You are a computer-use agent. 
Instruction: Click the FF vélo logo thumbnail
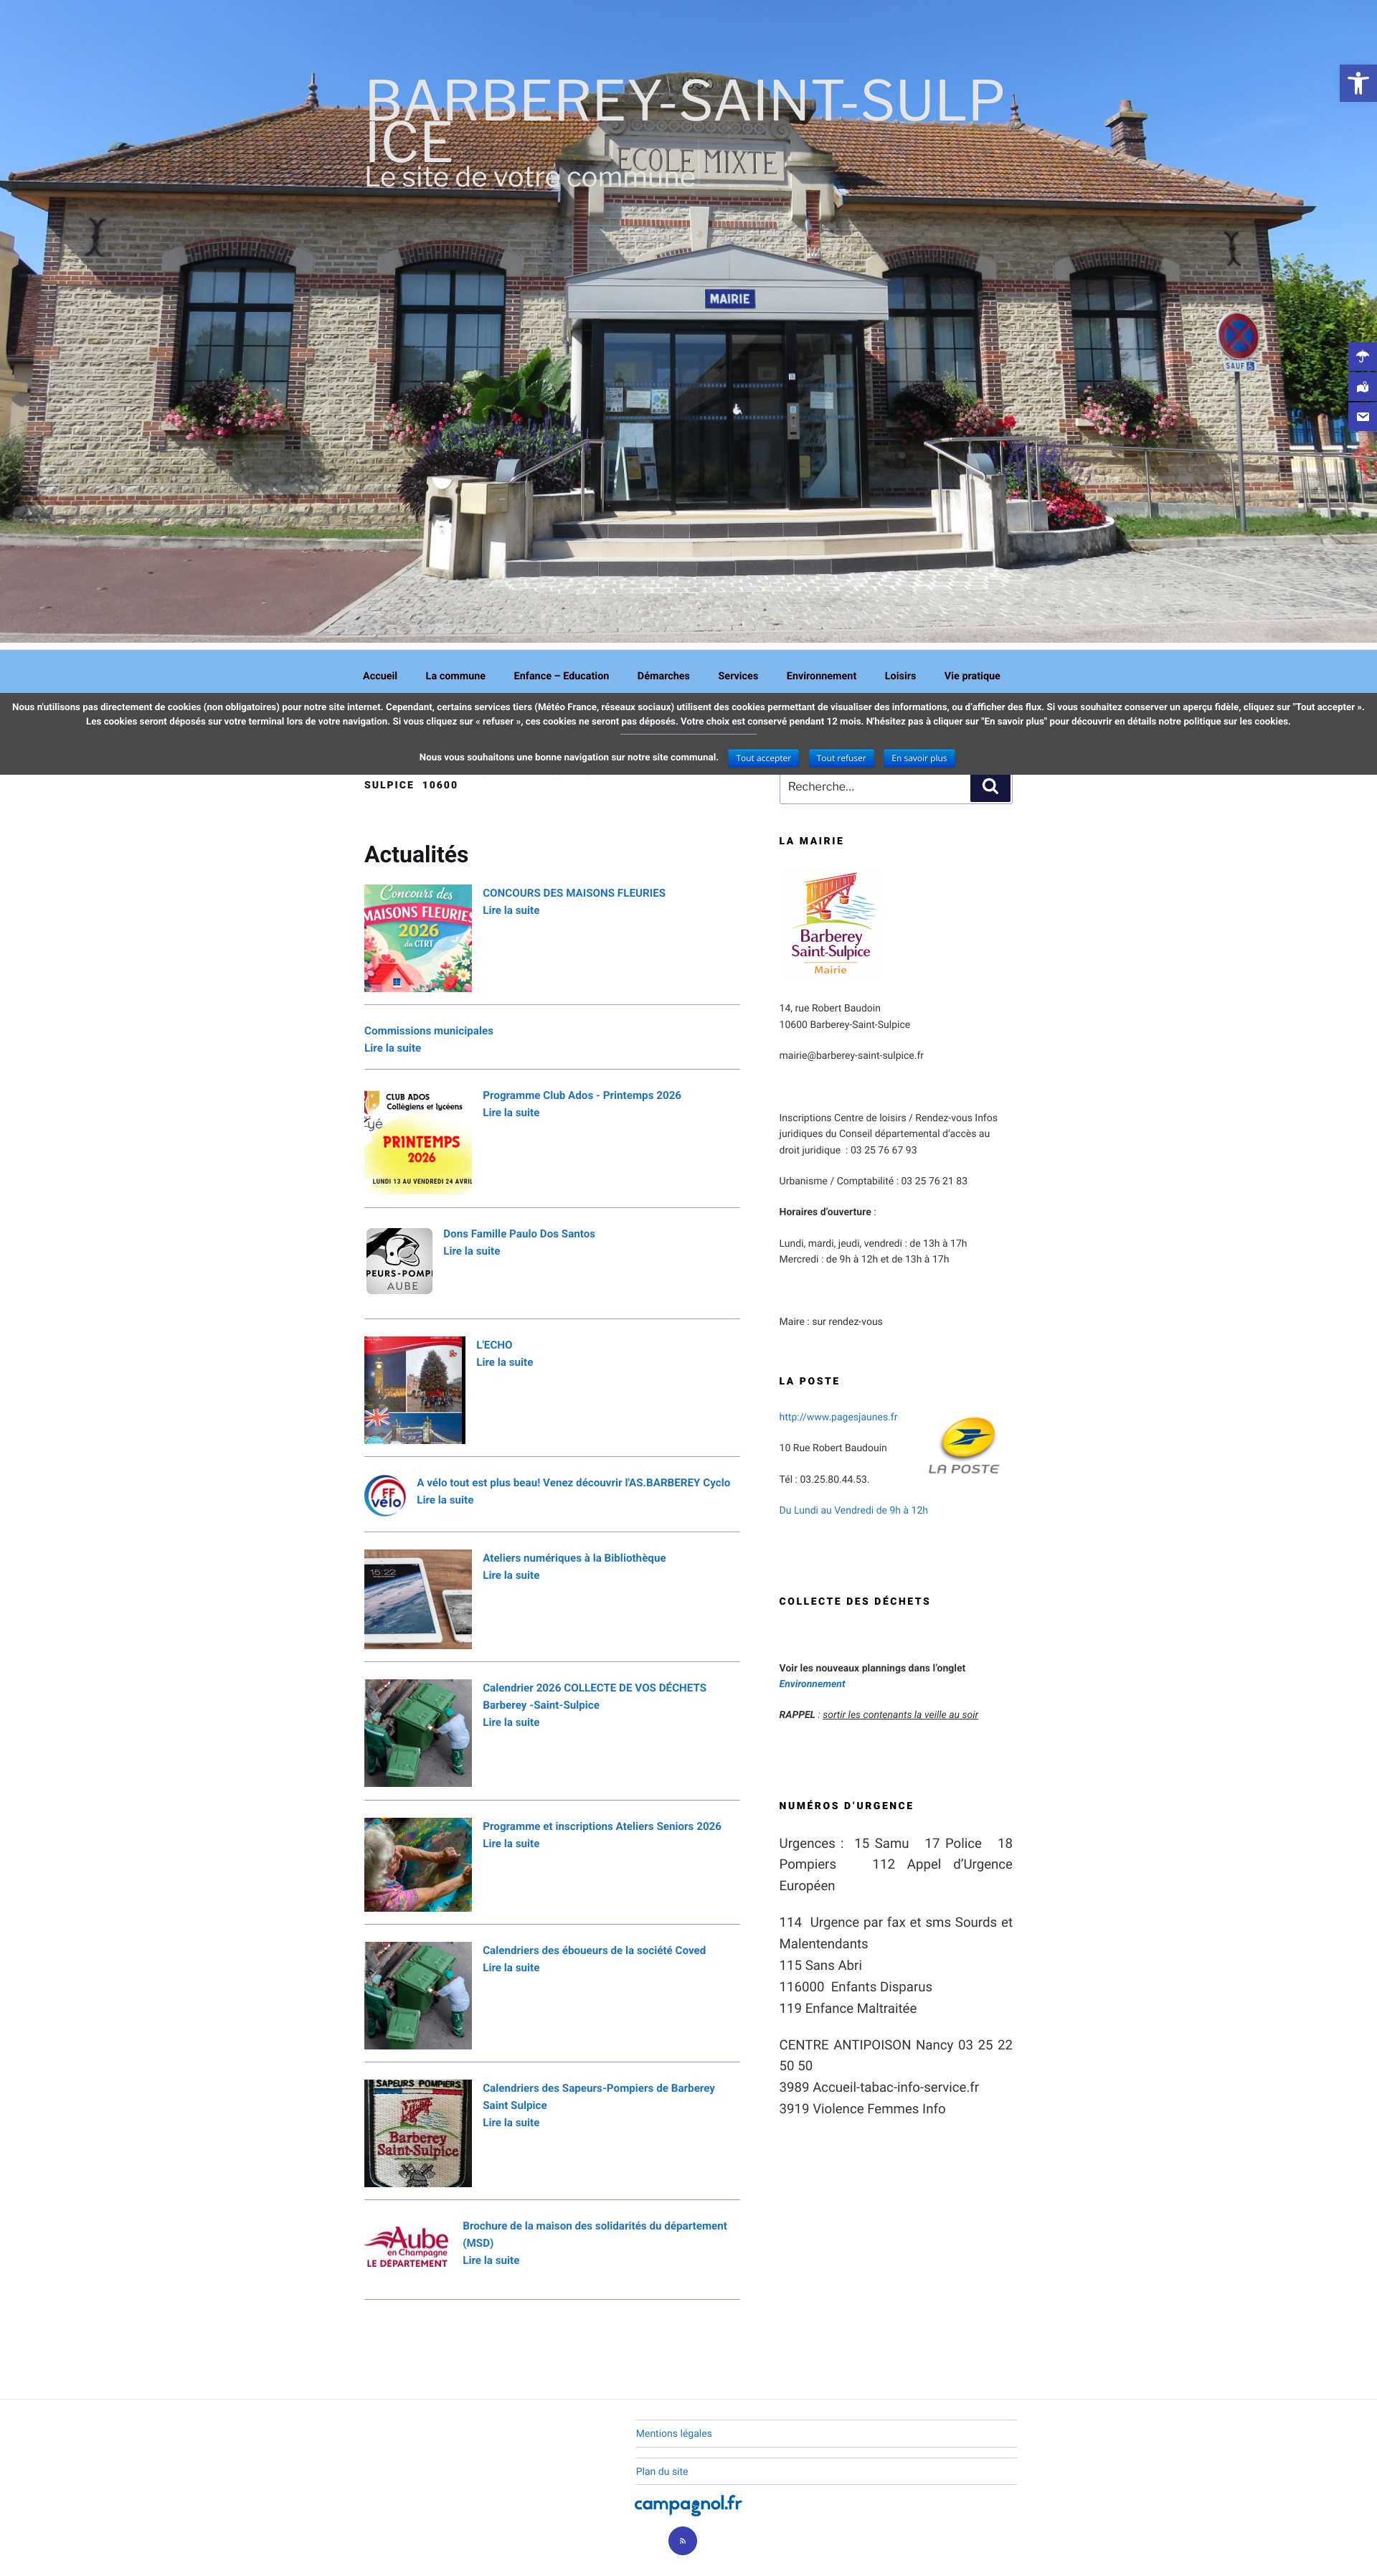(385, 1495)
